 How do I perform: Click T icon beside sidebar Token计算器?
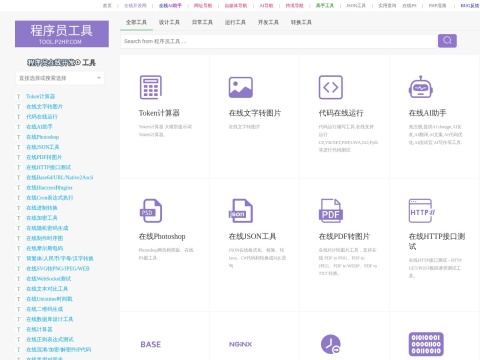[19, 97]
